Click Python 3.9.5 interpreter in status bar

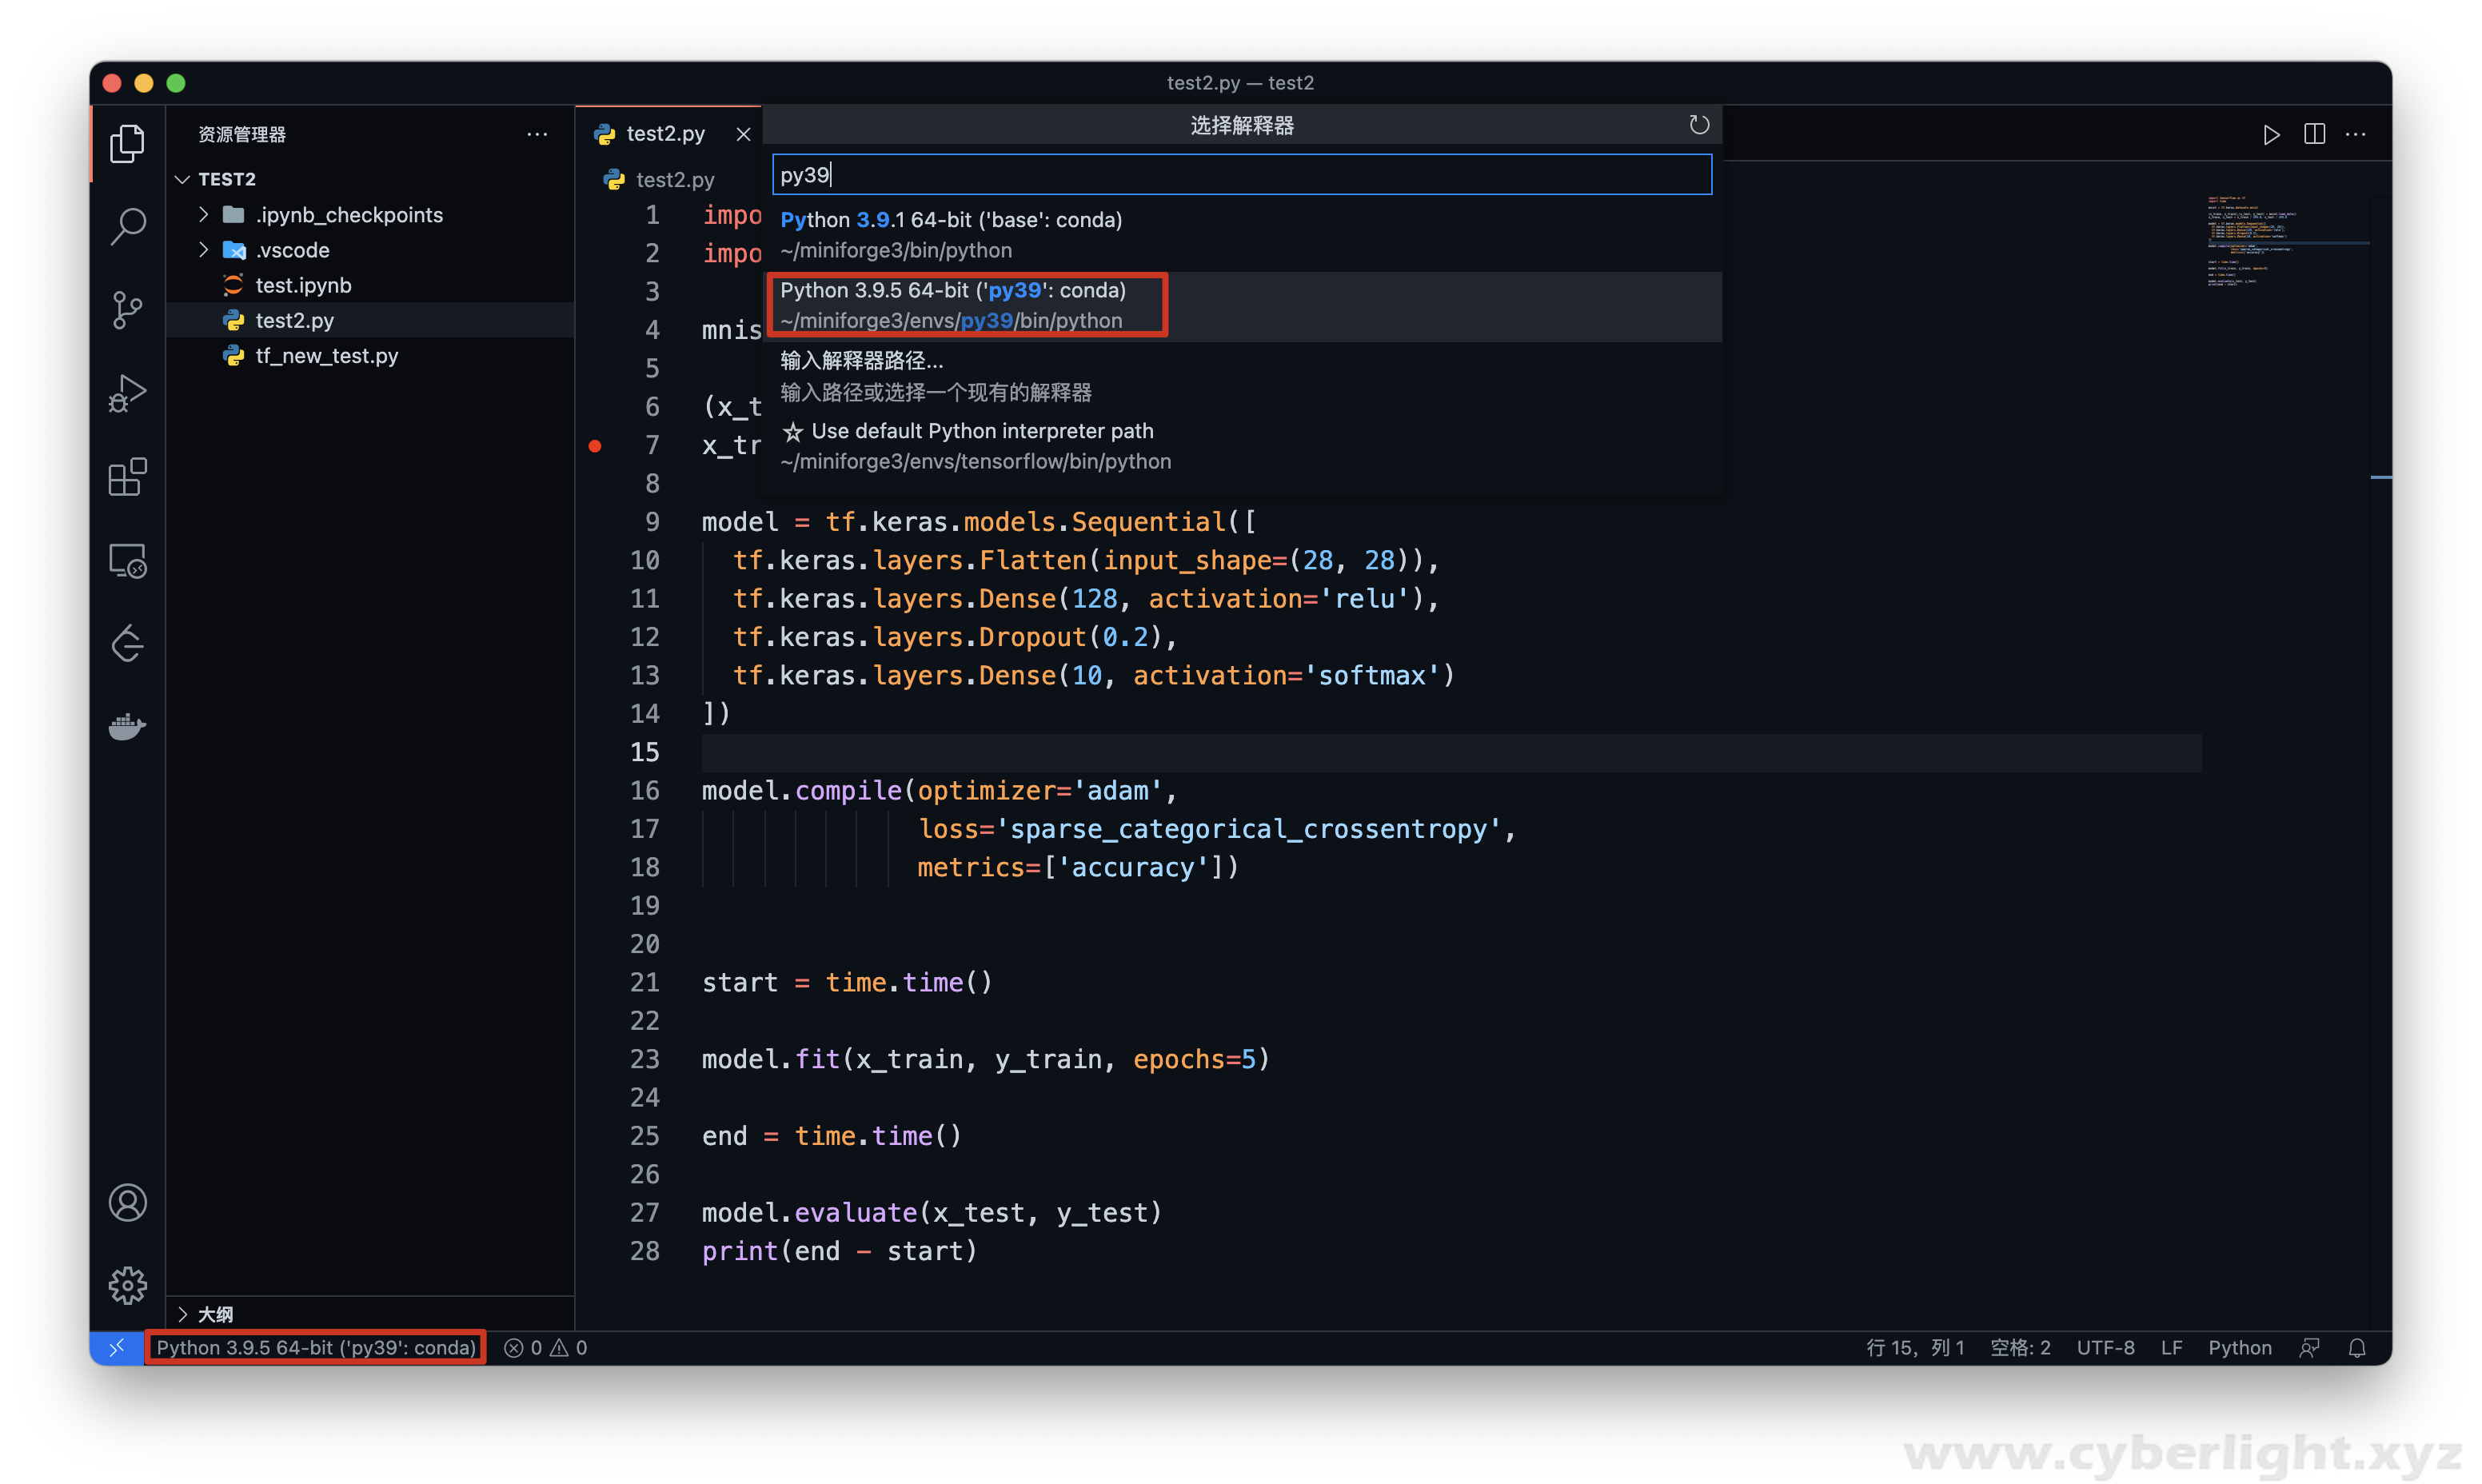(x=316, y=1348)
